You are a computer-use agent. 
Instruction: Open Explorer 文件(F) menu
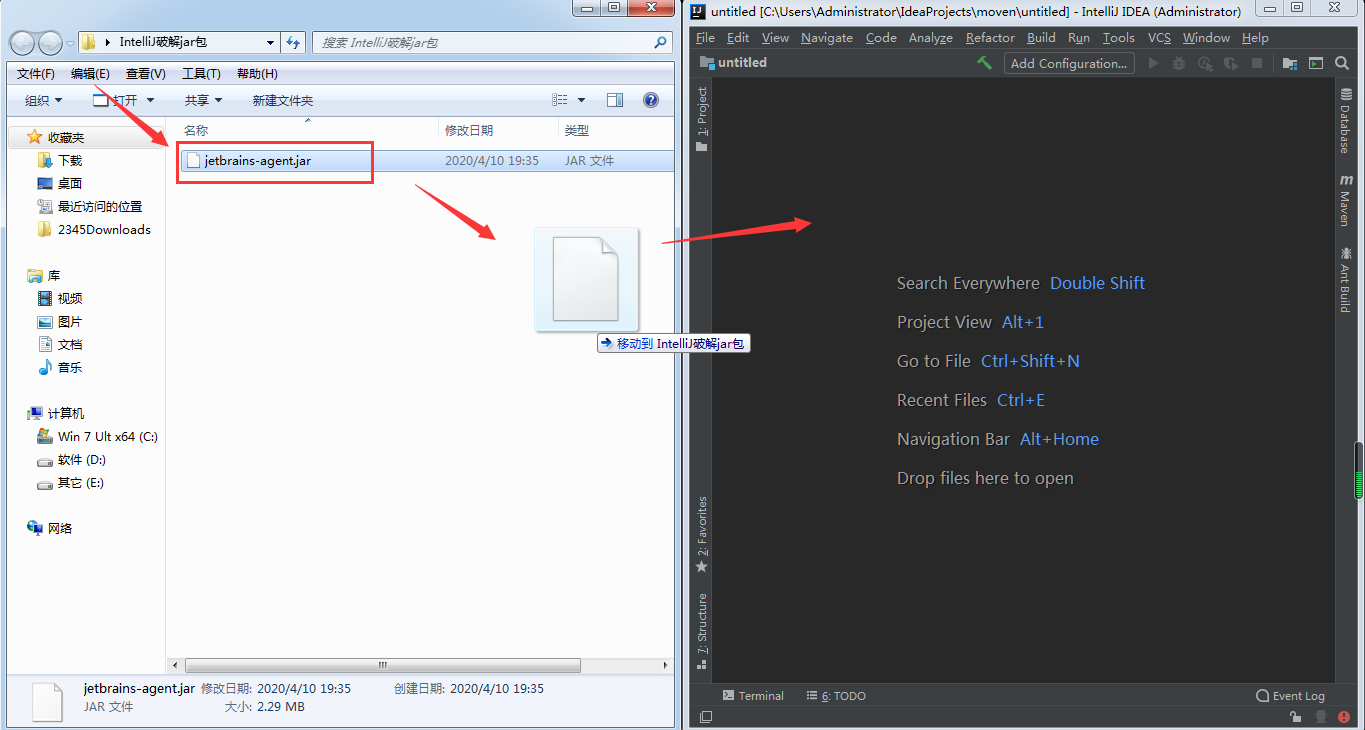[x=36, y=74]
